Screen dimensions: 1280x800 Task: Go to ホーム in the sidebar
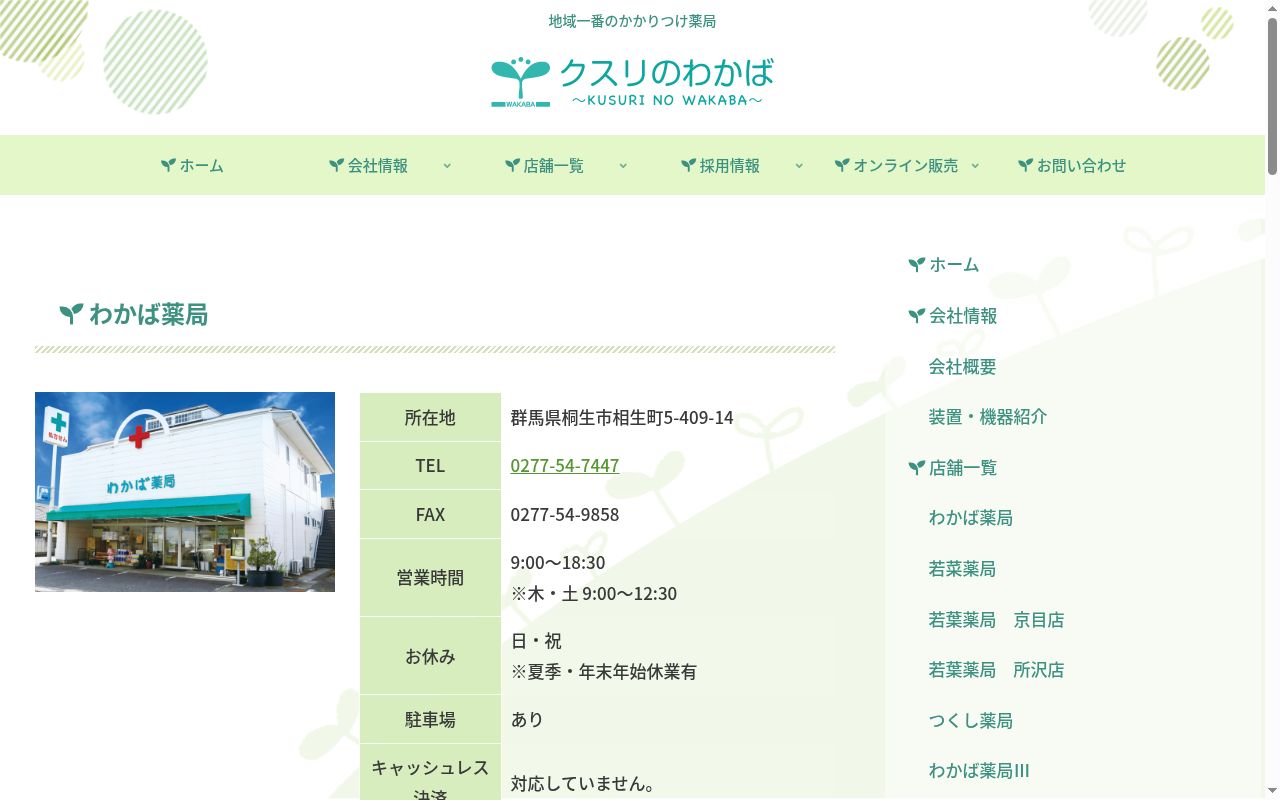point(954,265)
